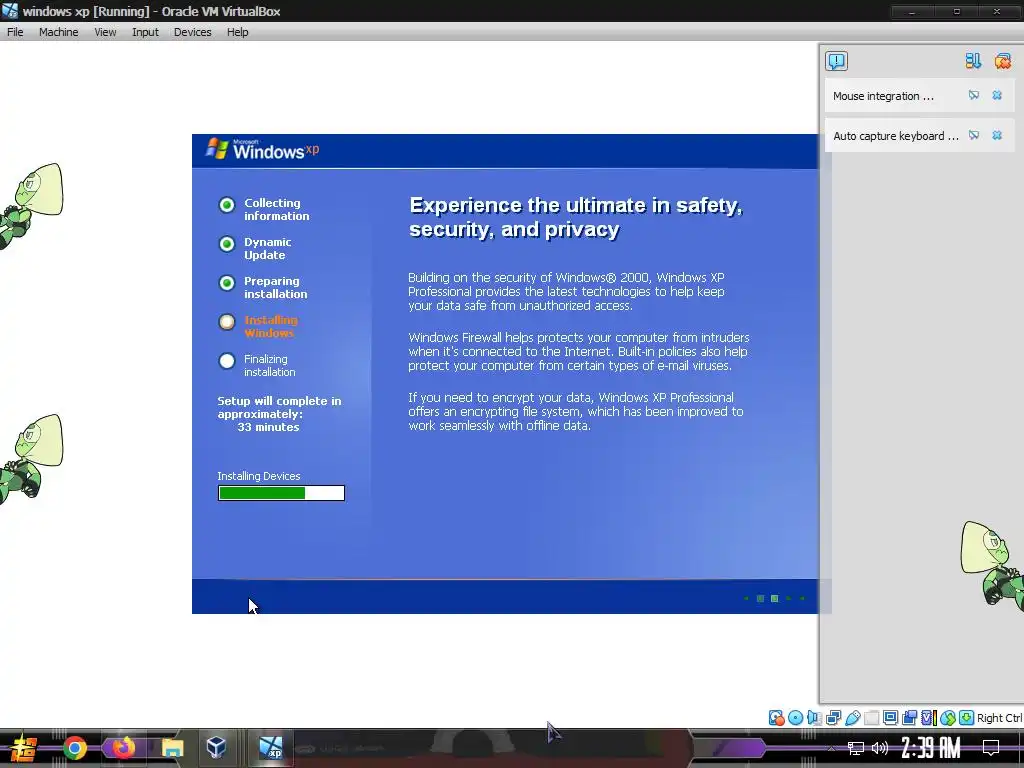
Task: Click the Auto capture keyboard detach icon
Action: click(x=974, y=135)
